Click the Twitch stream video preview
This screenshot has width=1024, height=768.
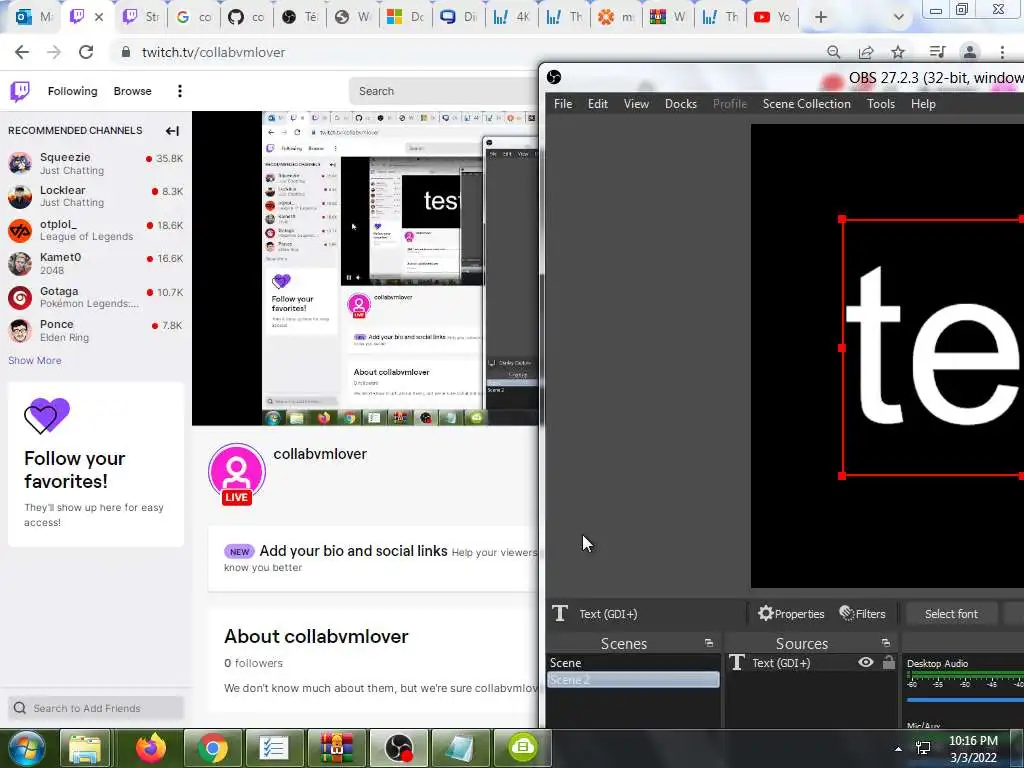click(365, 268)
